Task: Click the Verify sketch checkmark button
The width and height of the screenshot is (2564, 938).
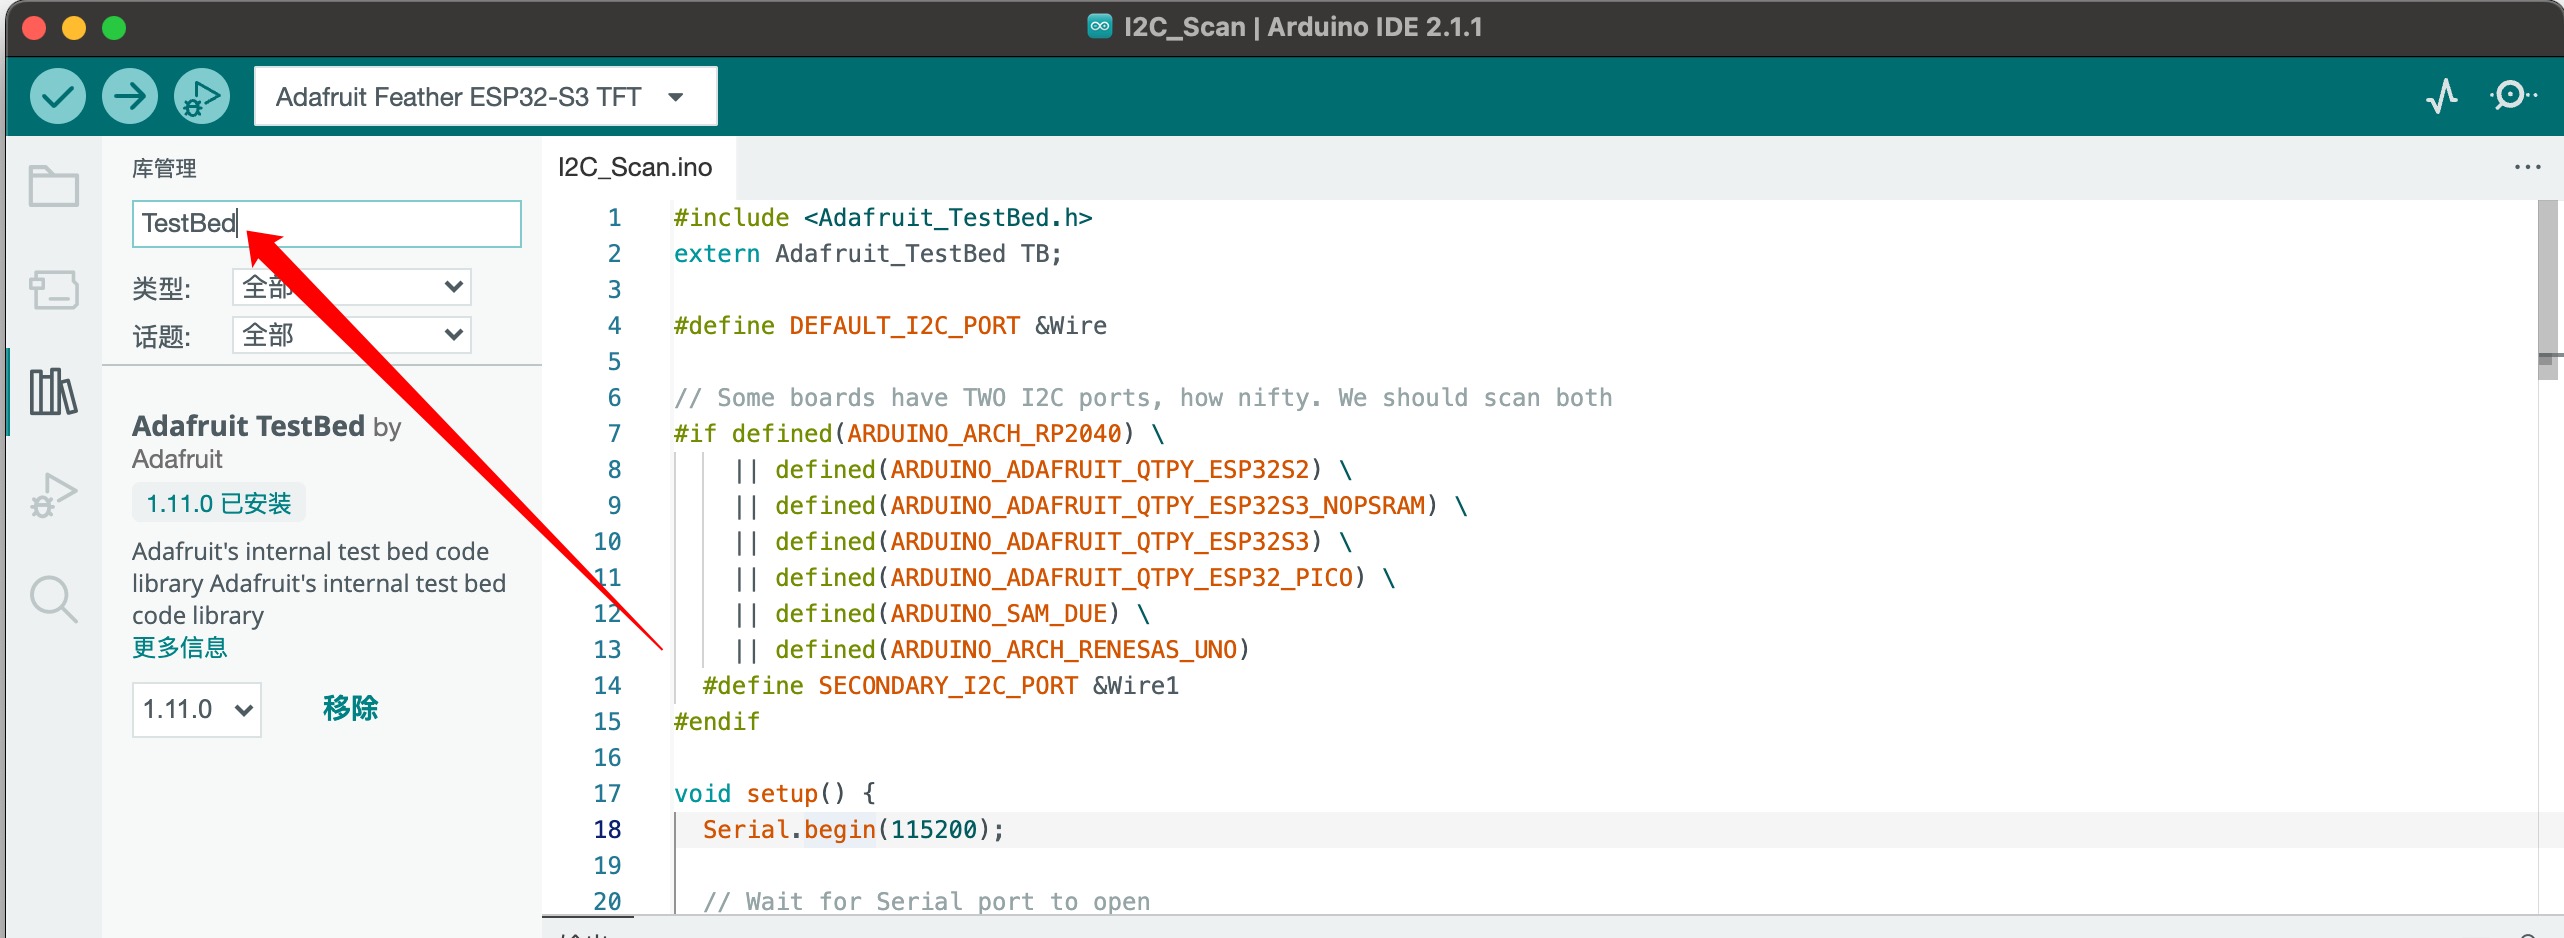Action: coord(58,97)
